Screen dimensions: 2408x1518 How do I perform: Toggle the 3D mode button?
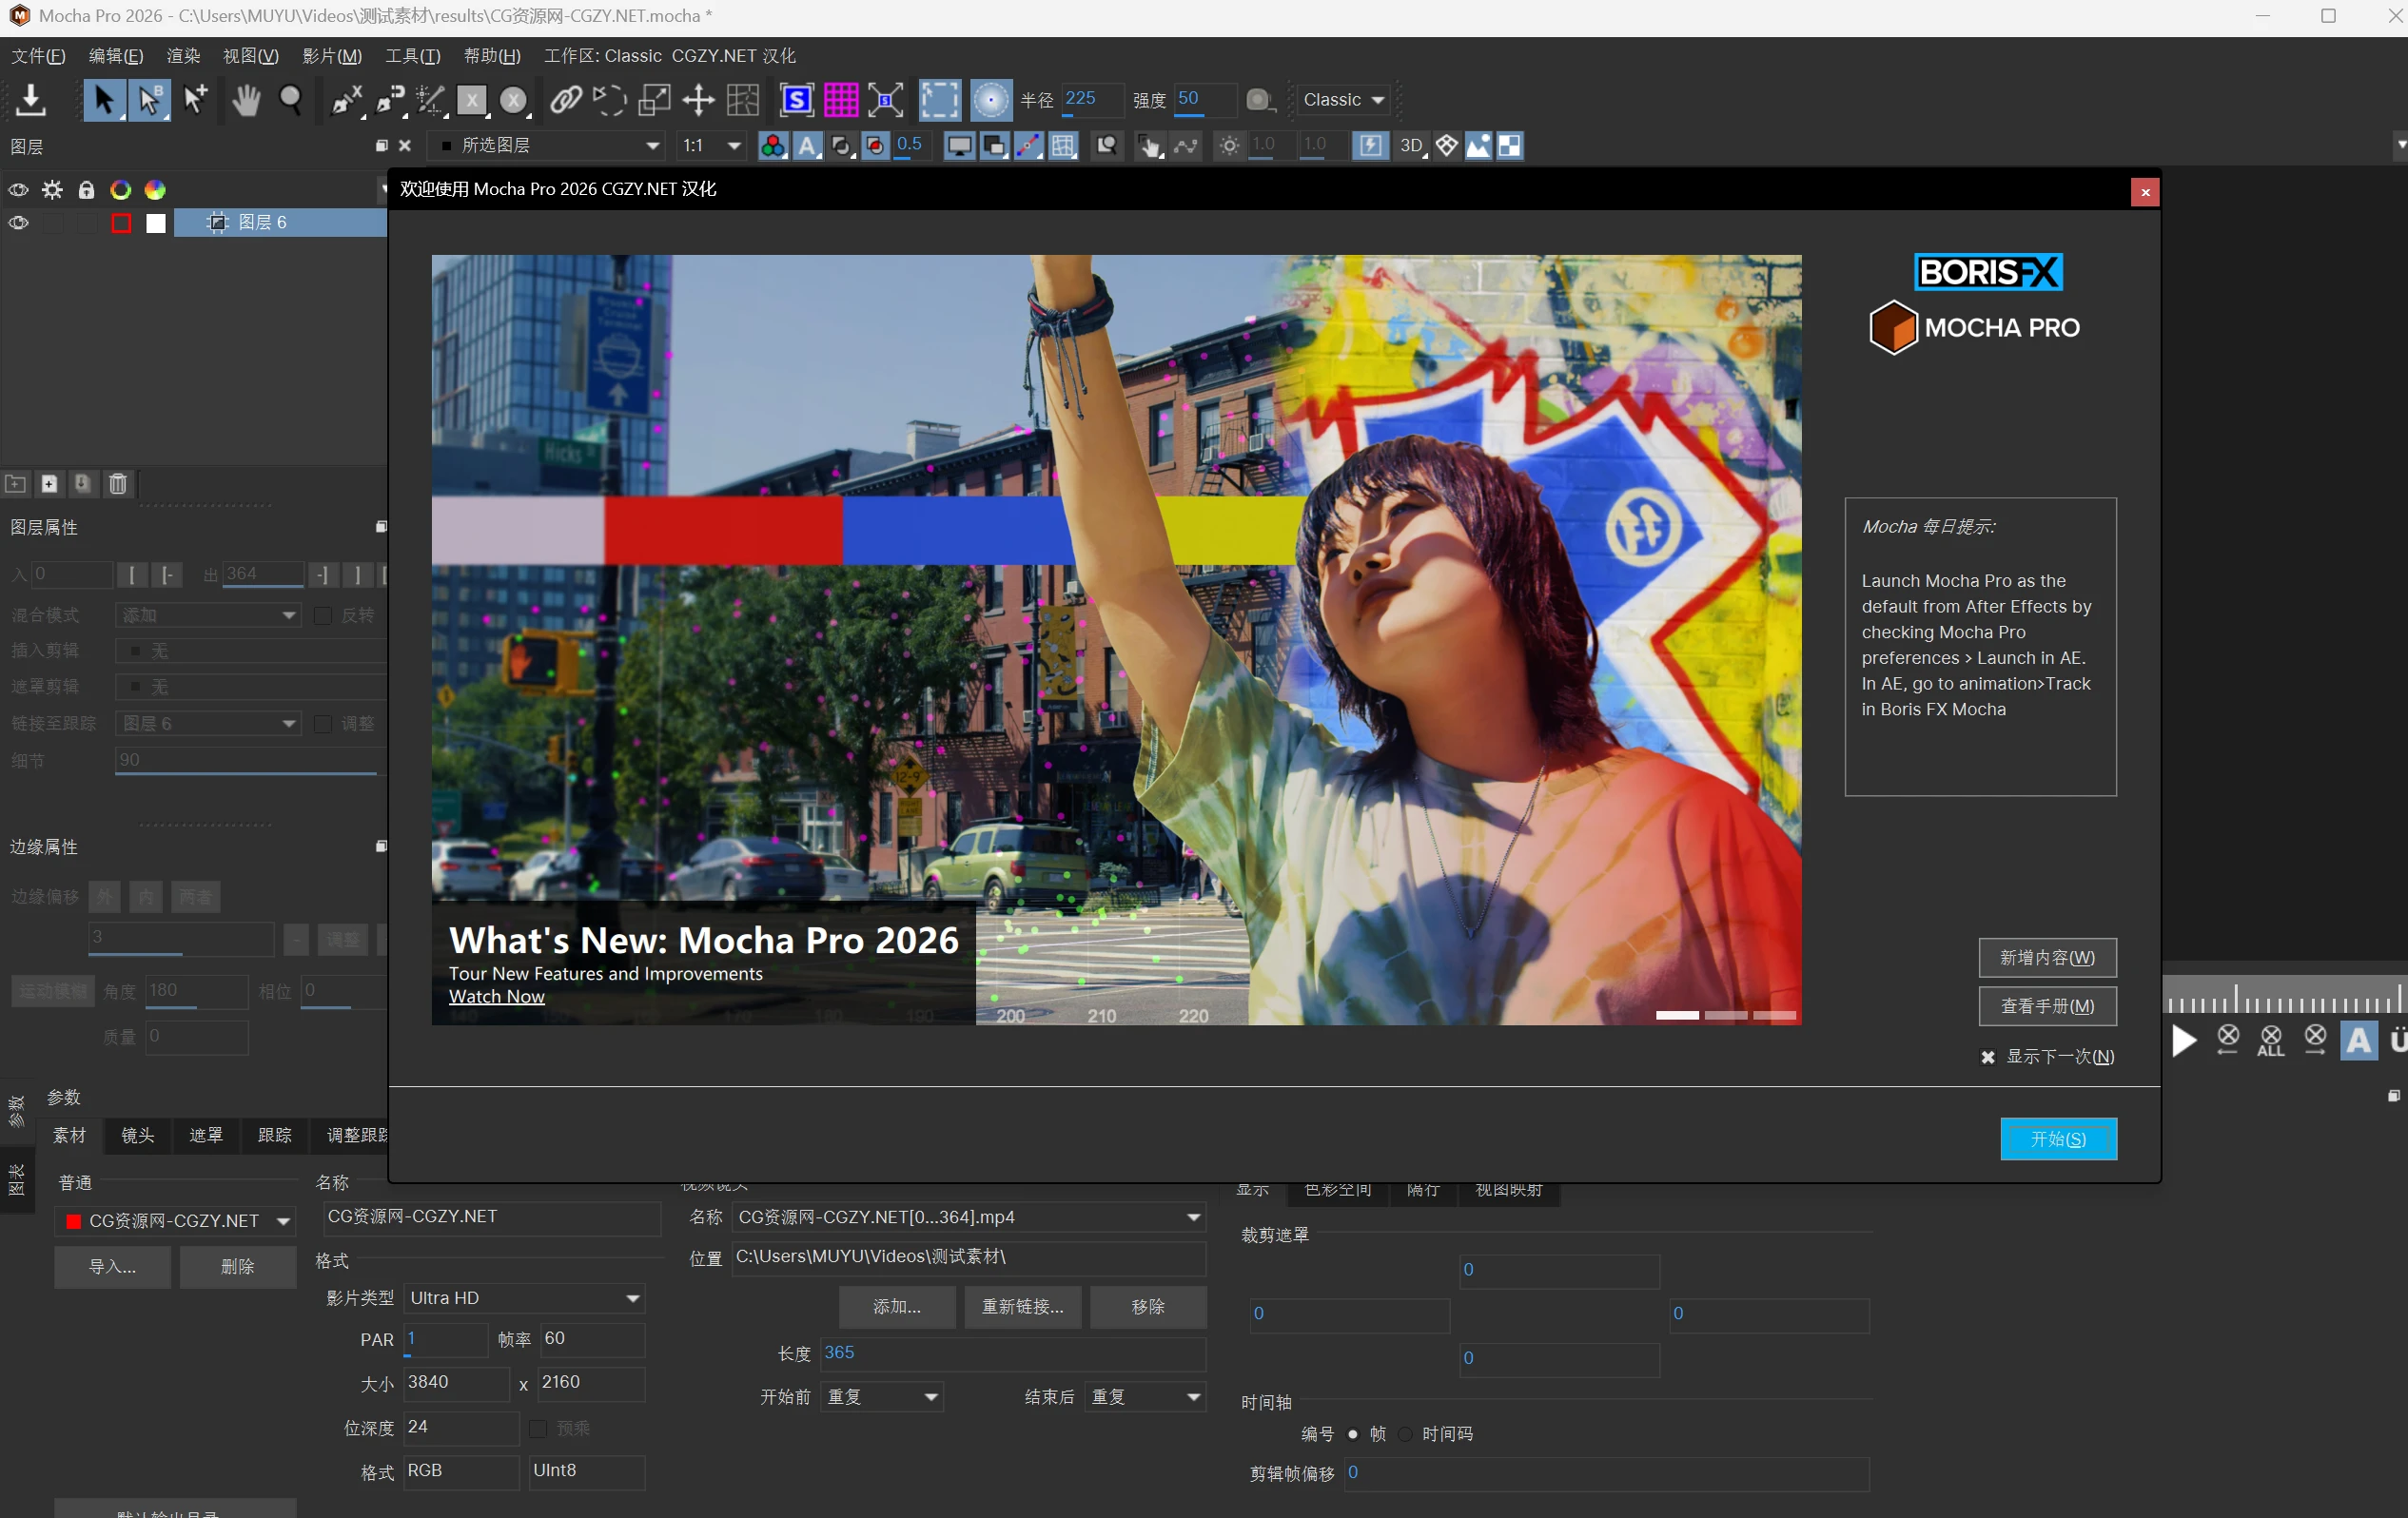click(x=1409, y=146)
